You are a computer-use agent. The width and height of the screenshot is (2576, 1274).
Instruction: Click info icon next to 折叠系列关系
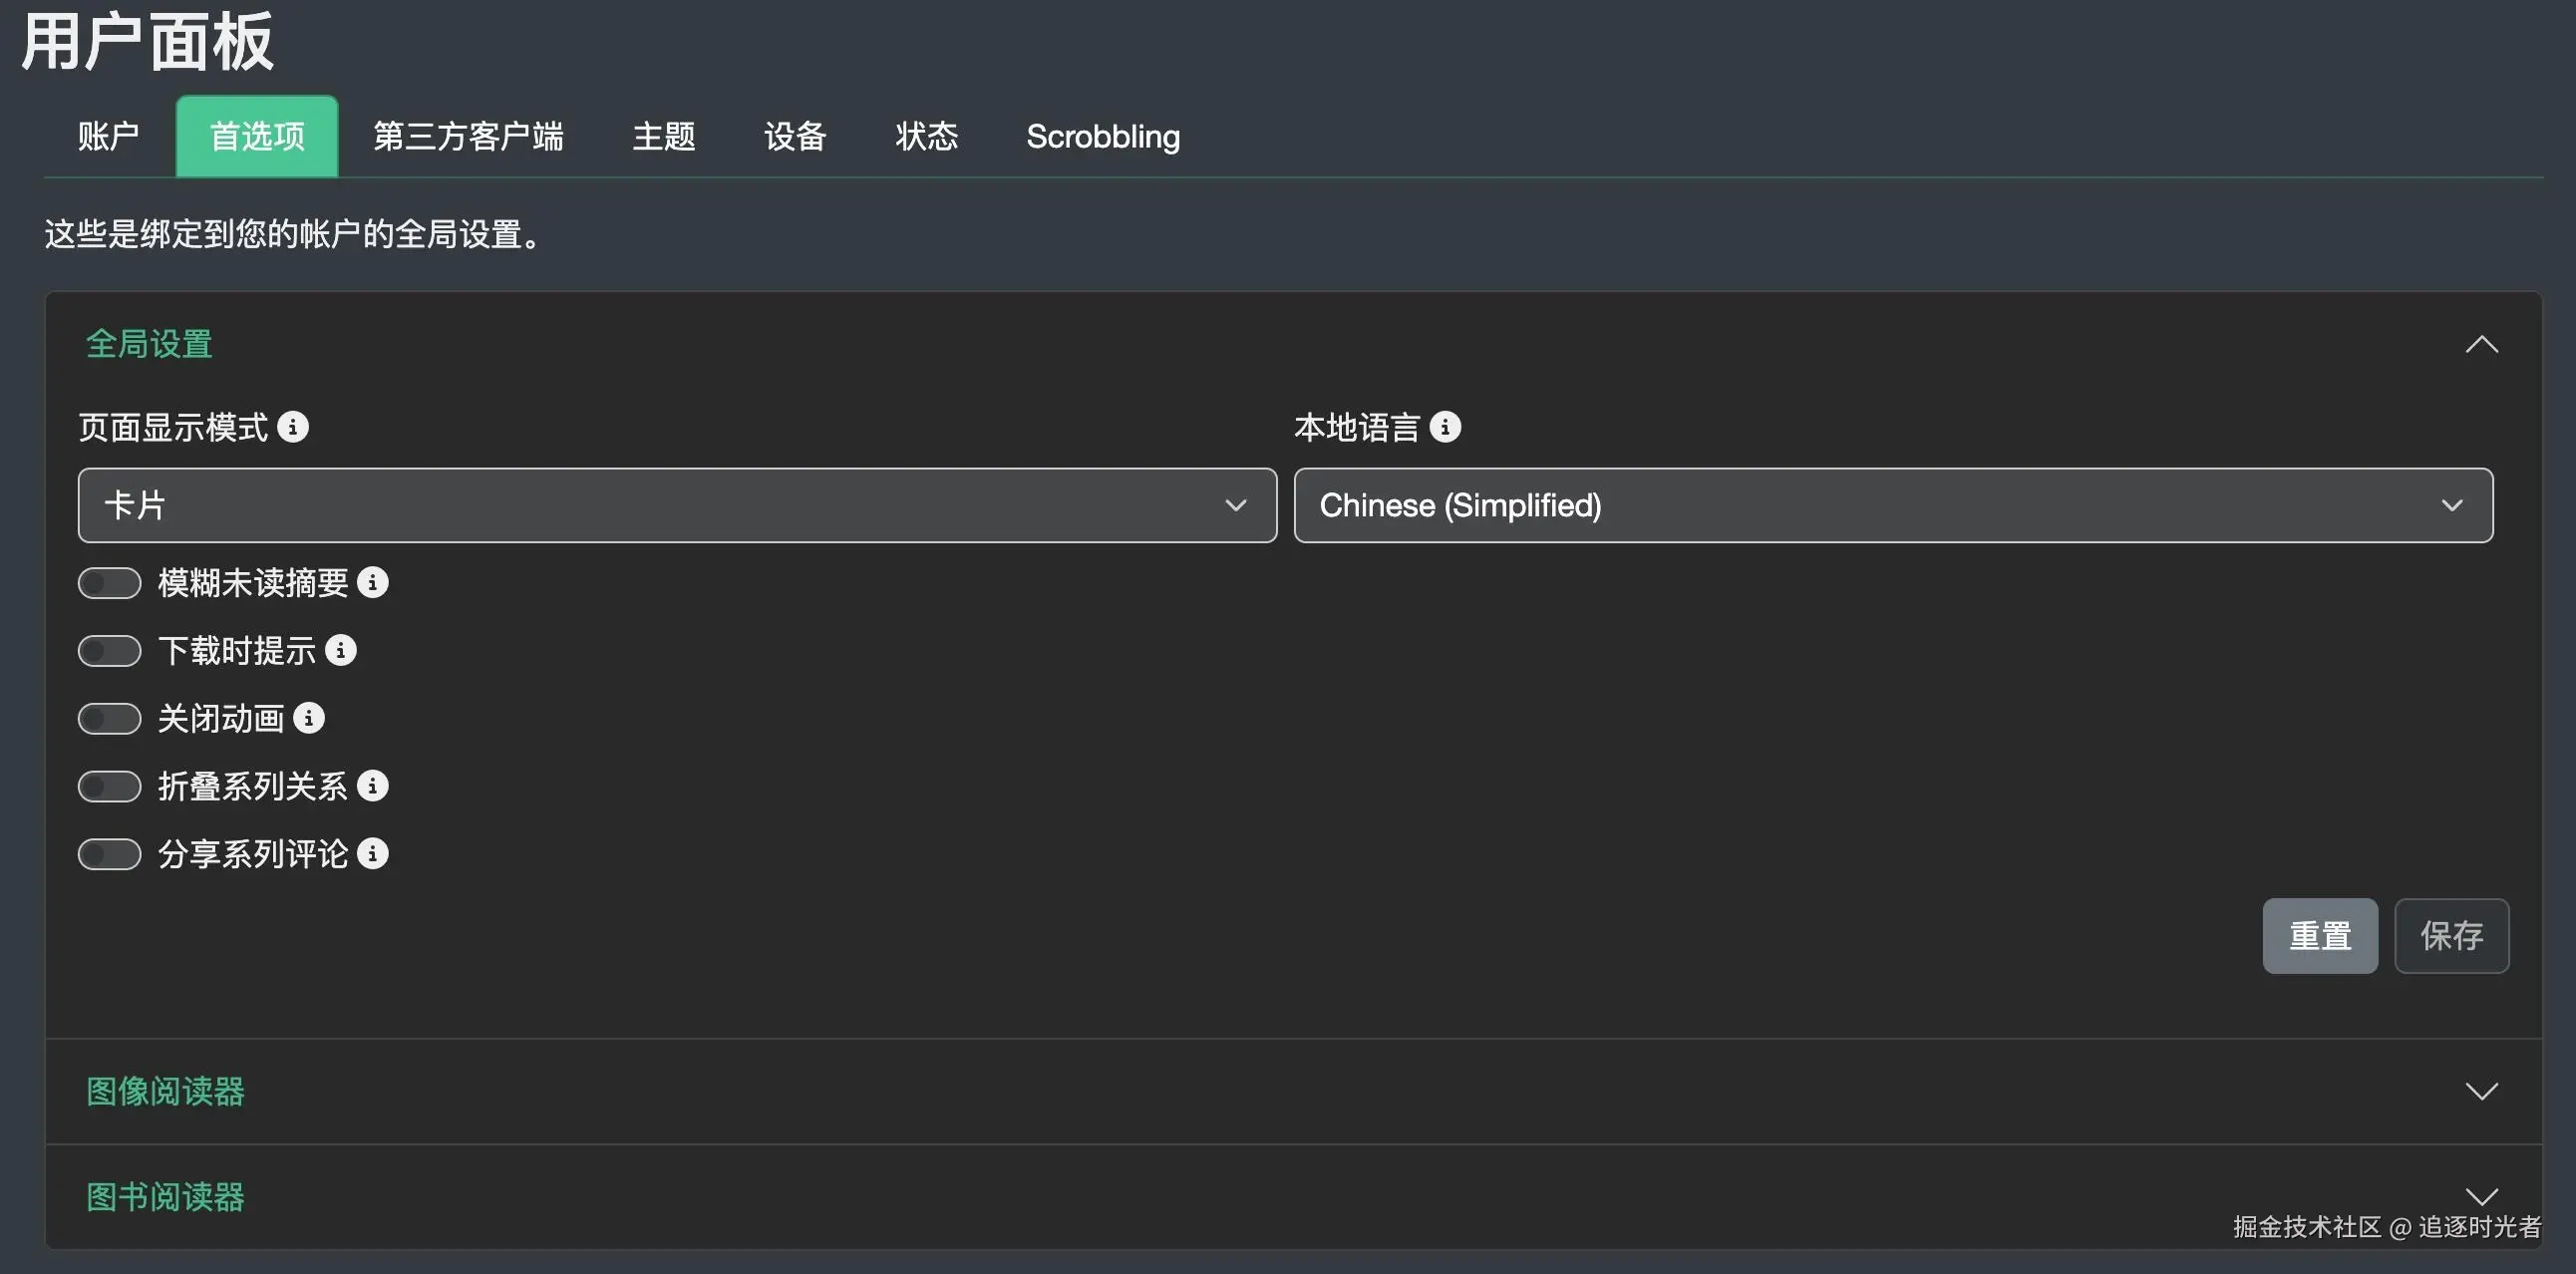[x=373, y=786]
